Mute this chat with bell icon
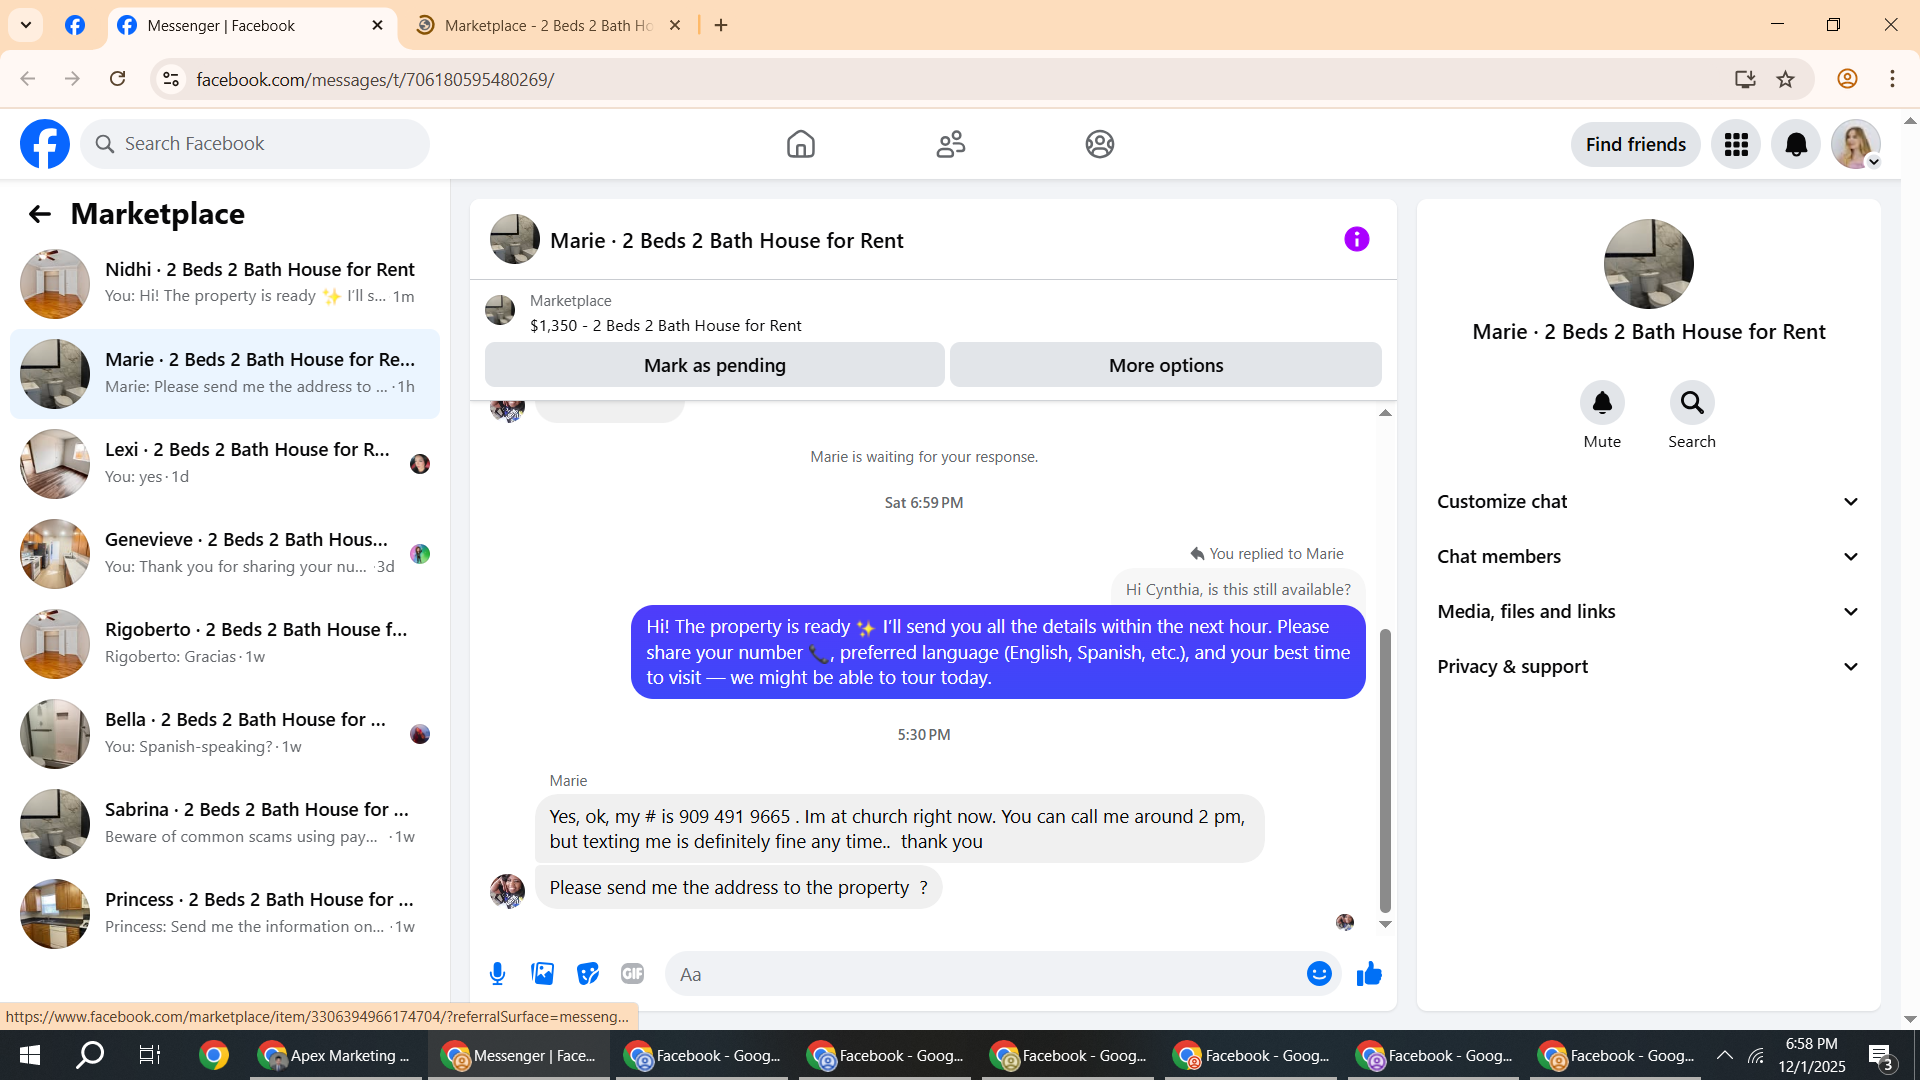Image resolution: width=1920 pixels, height=1080 pixels. pyautogui.click(x=1602, y=403)
